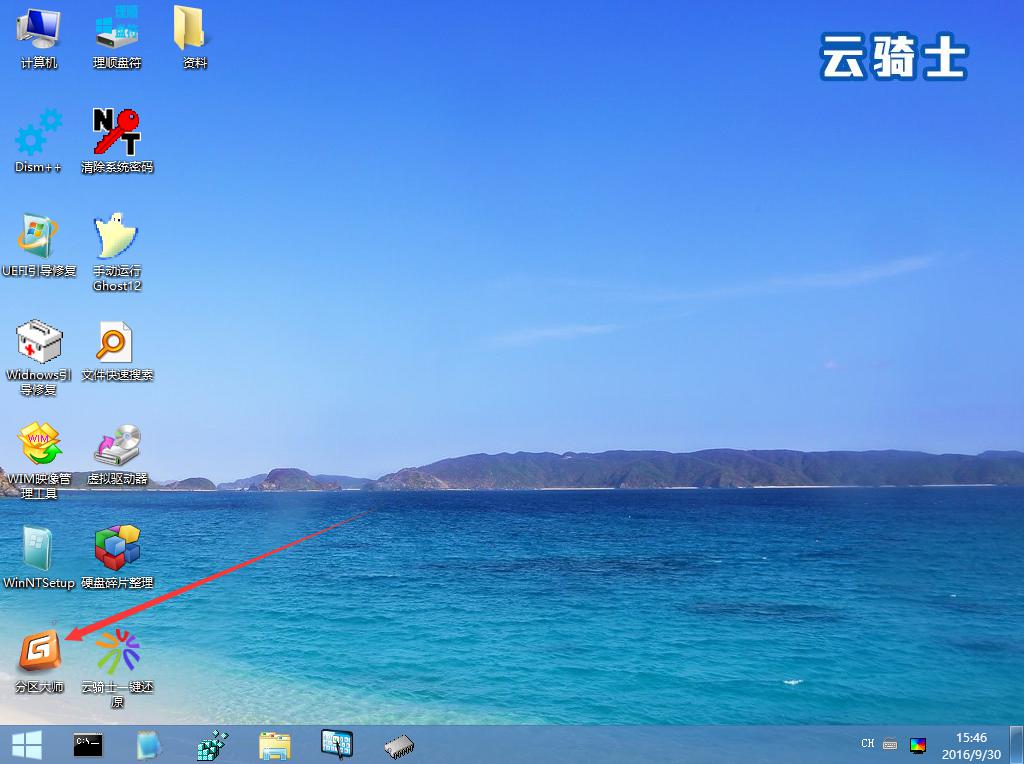The image size is (1024, 764).
Task: Open the Windows Start button
Action: coord(27,744)
